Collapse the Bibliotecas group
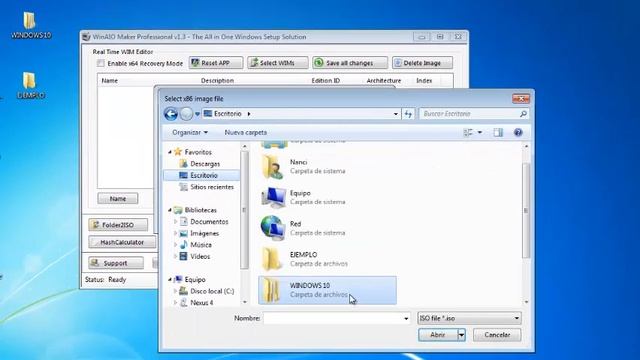 click(x=170, y=210)
